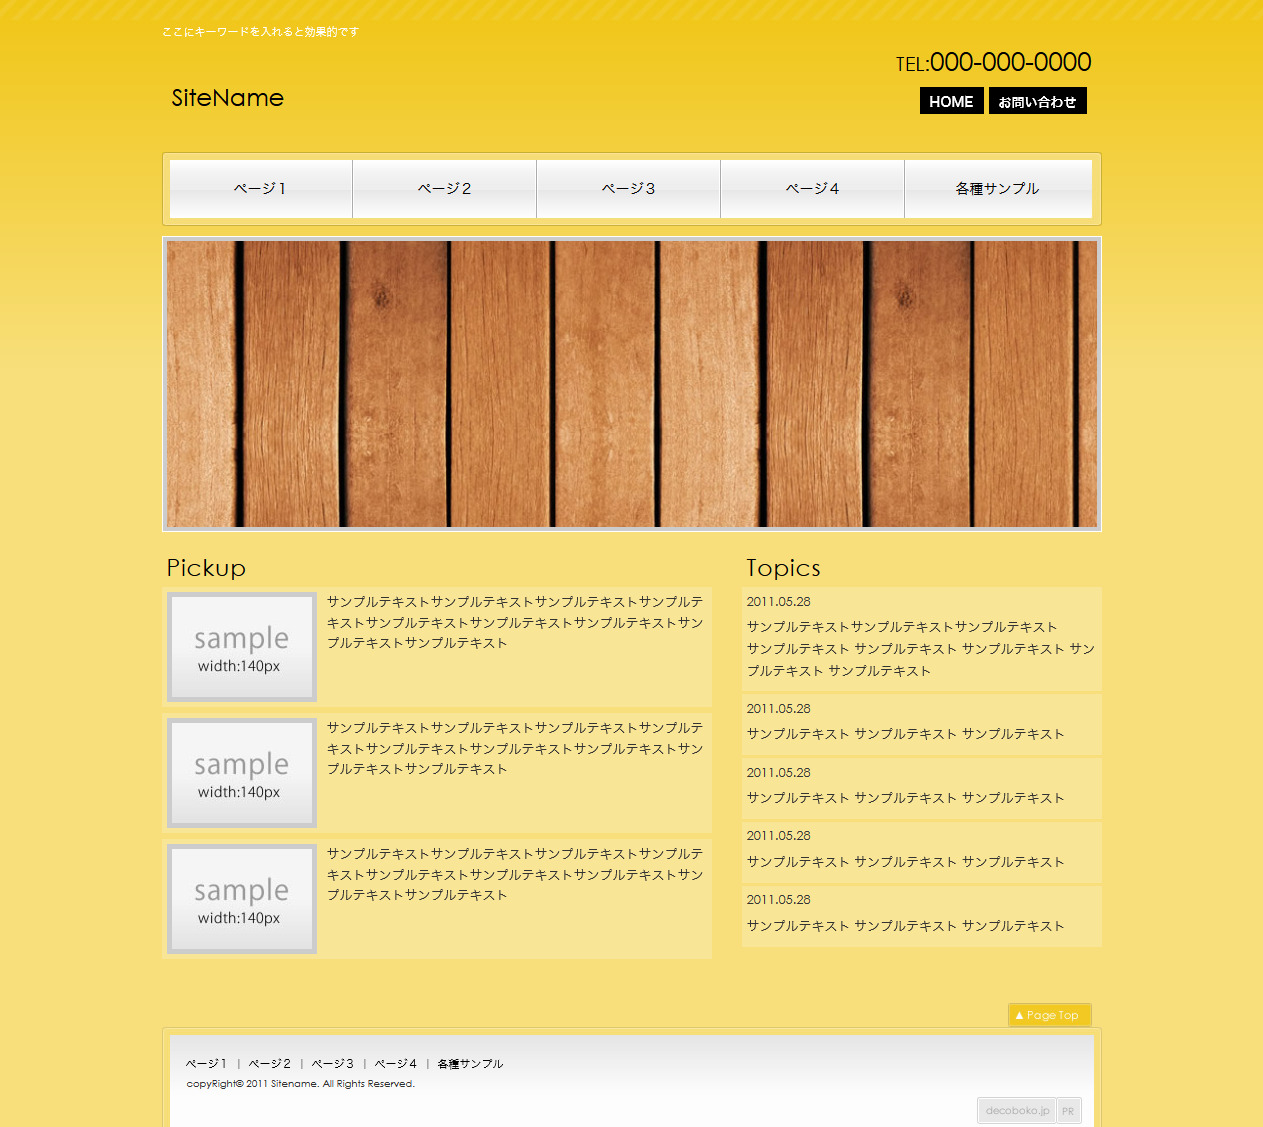Click the fourth Topics entry text
Screen dimensions: 1263x1127
coord(905,862)
